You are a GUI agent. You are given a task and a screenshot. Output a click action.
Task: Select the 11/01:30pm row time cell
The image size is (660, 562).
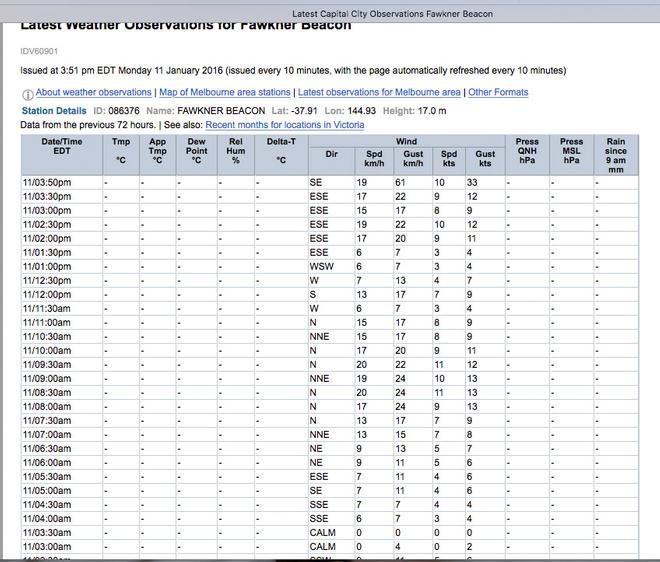pos(61,253)
